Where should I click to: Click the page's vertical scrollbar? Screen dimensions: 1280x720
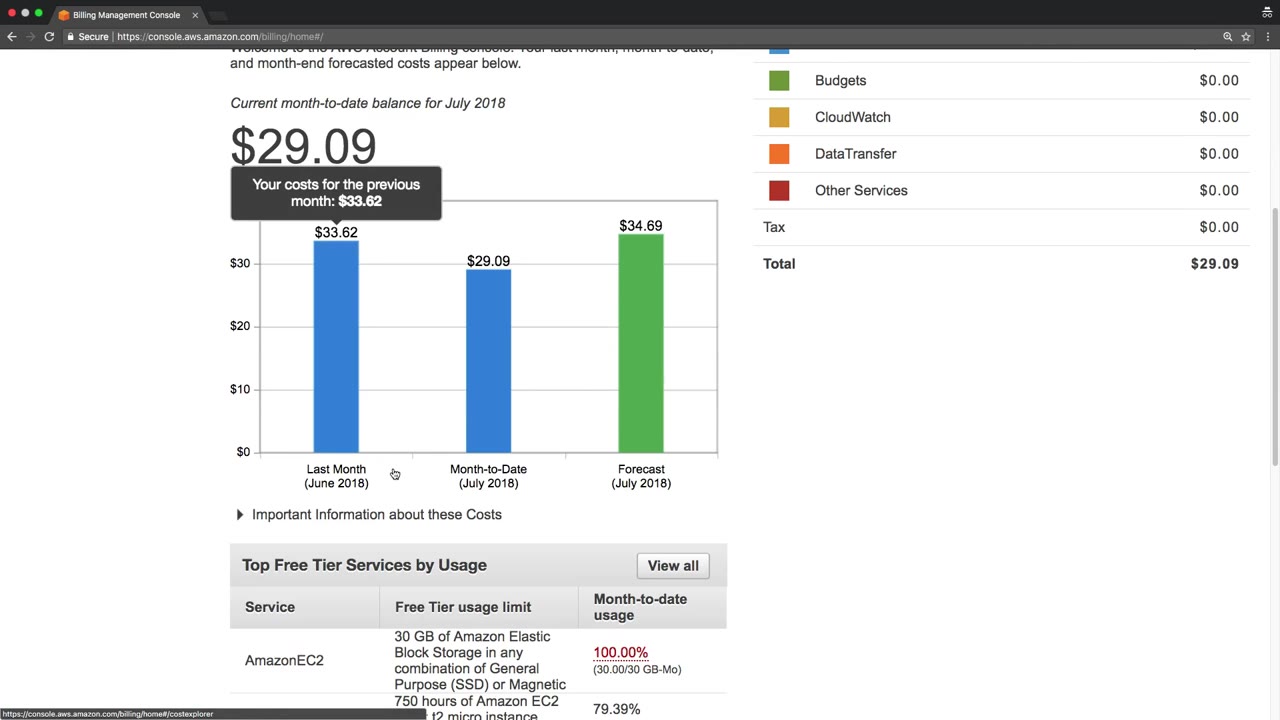[1275, 336]
